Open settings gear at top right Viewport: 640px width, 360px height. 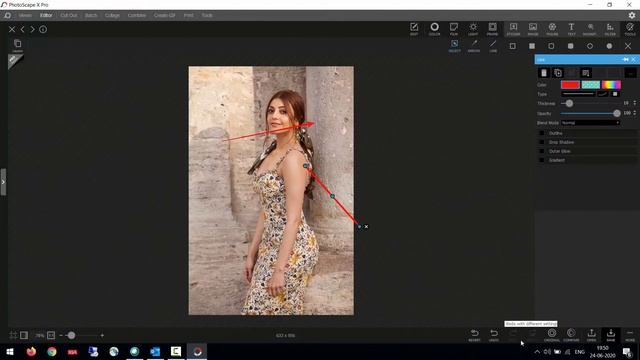click(632, 15)
